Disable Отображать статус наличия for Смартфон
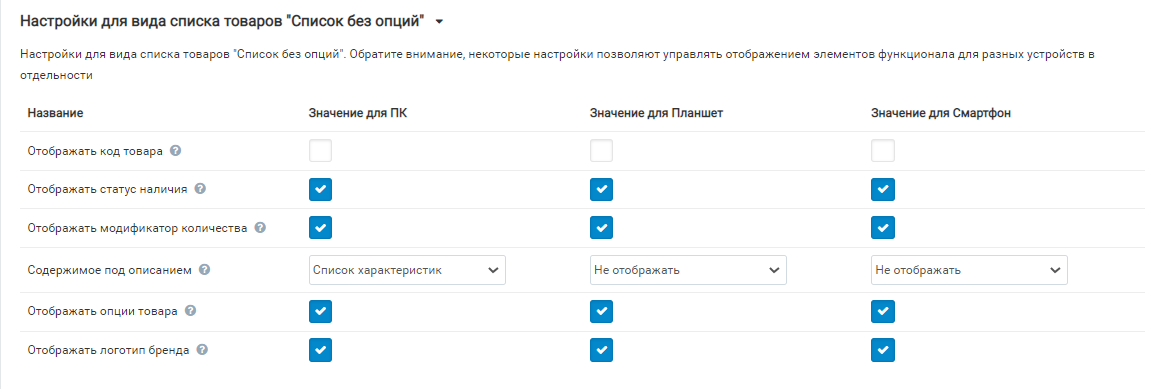The width and height of the screenshot is (1152, 389). coord(882,189)
